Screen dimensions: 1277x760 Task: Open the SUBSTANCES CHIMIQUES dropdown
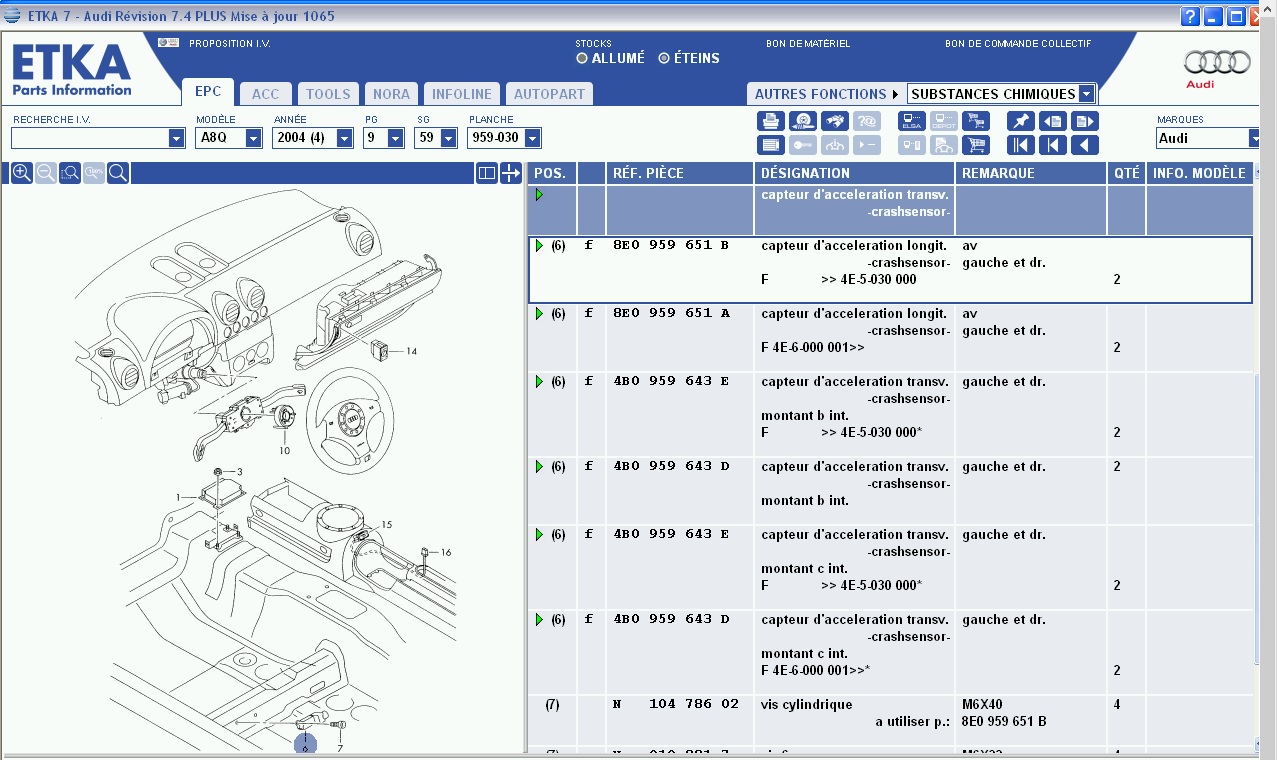[1088, 93]
